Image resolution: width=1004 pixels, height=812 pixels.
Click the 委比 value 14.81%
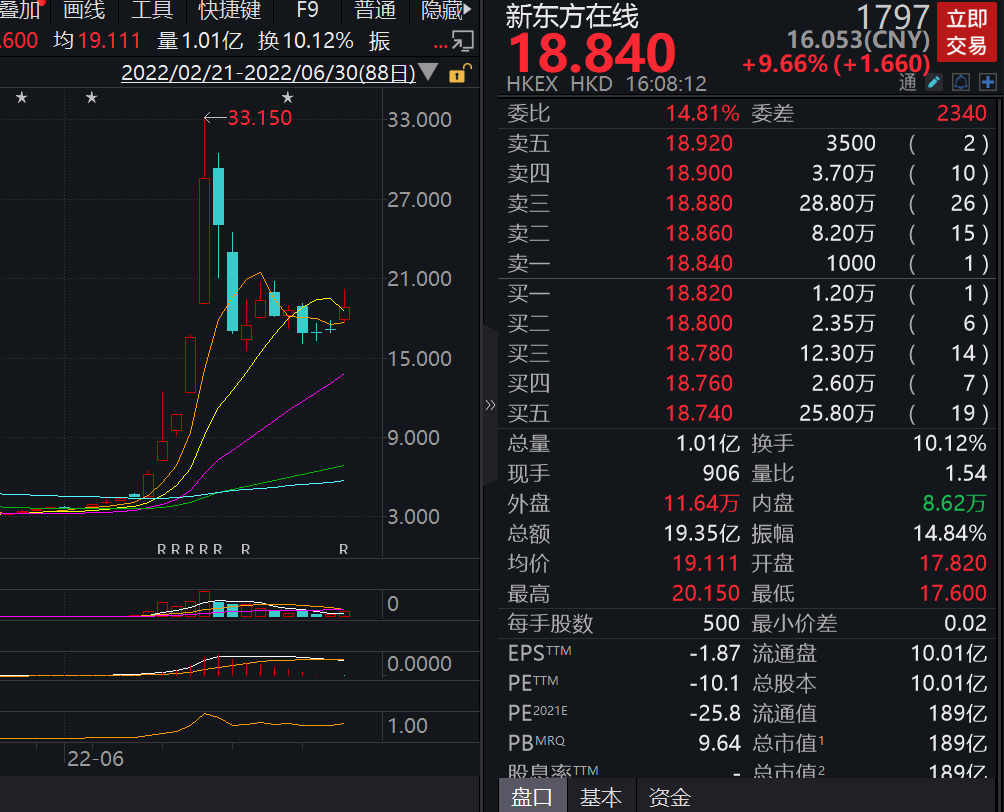coord(702,113)
